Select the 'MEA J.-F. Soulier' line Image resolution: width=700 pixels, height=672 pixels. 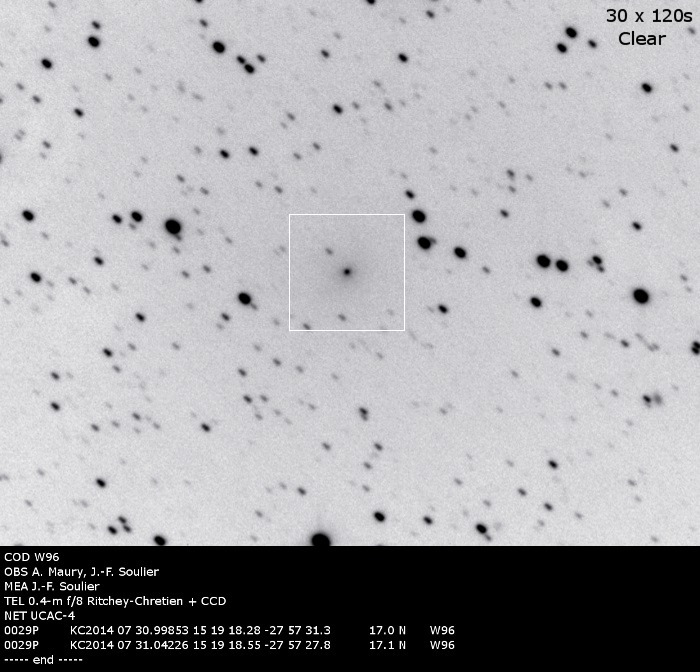click(x=52, y=586)
